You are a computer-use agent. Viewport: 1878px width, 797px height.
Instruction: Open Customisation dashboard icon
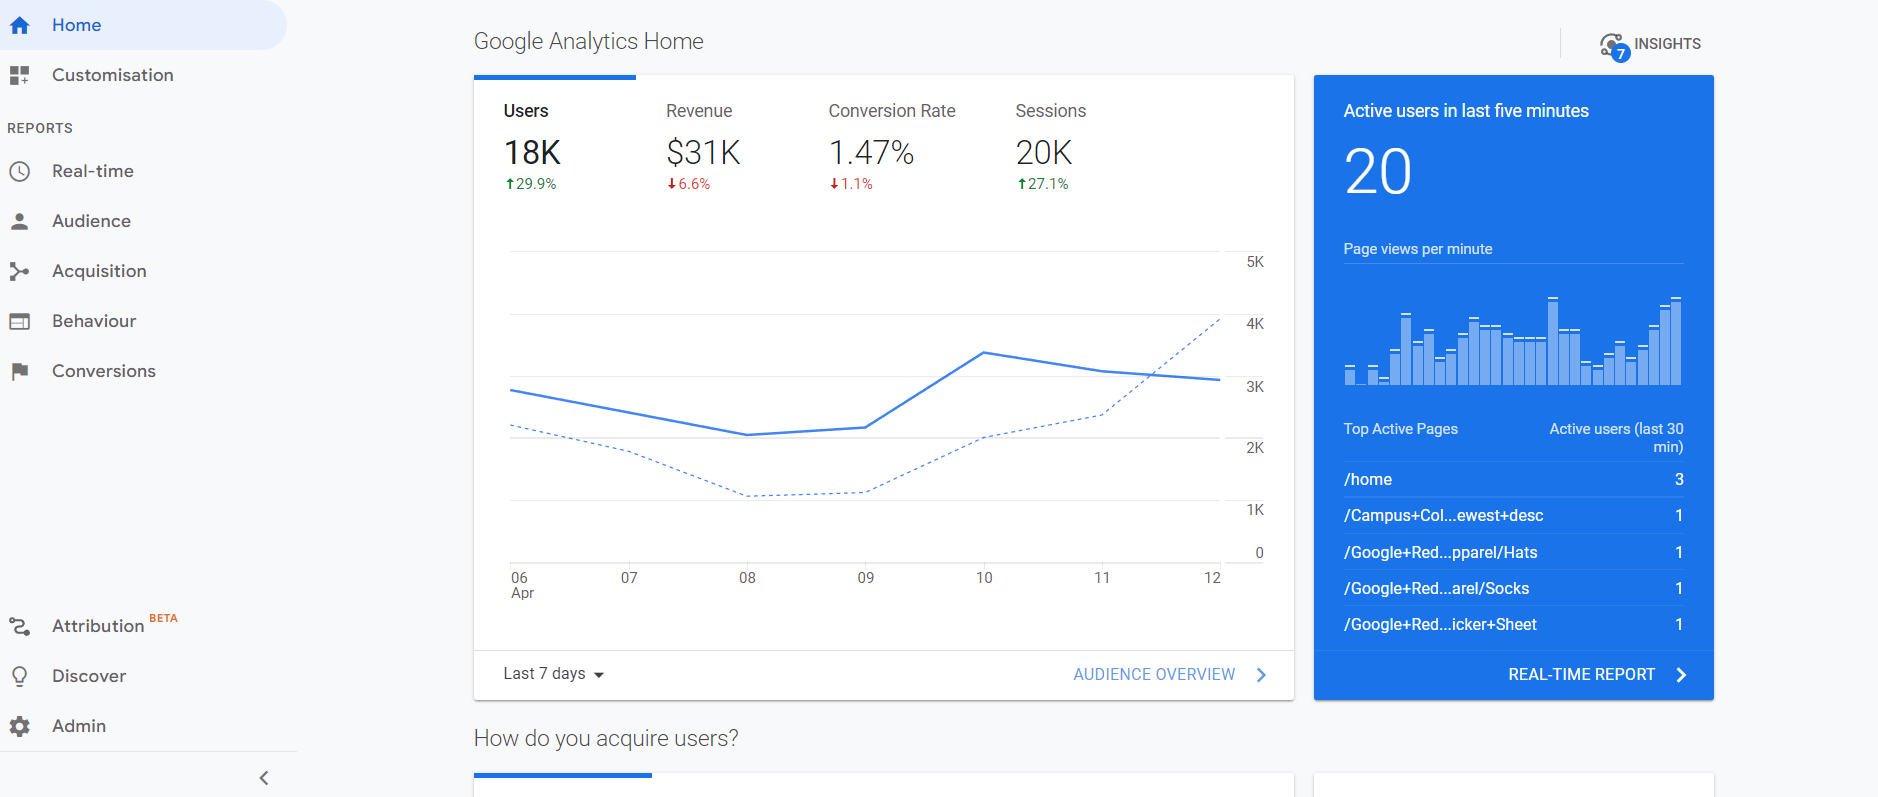pyautogui.click(x=20, y=75)
